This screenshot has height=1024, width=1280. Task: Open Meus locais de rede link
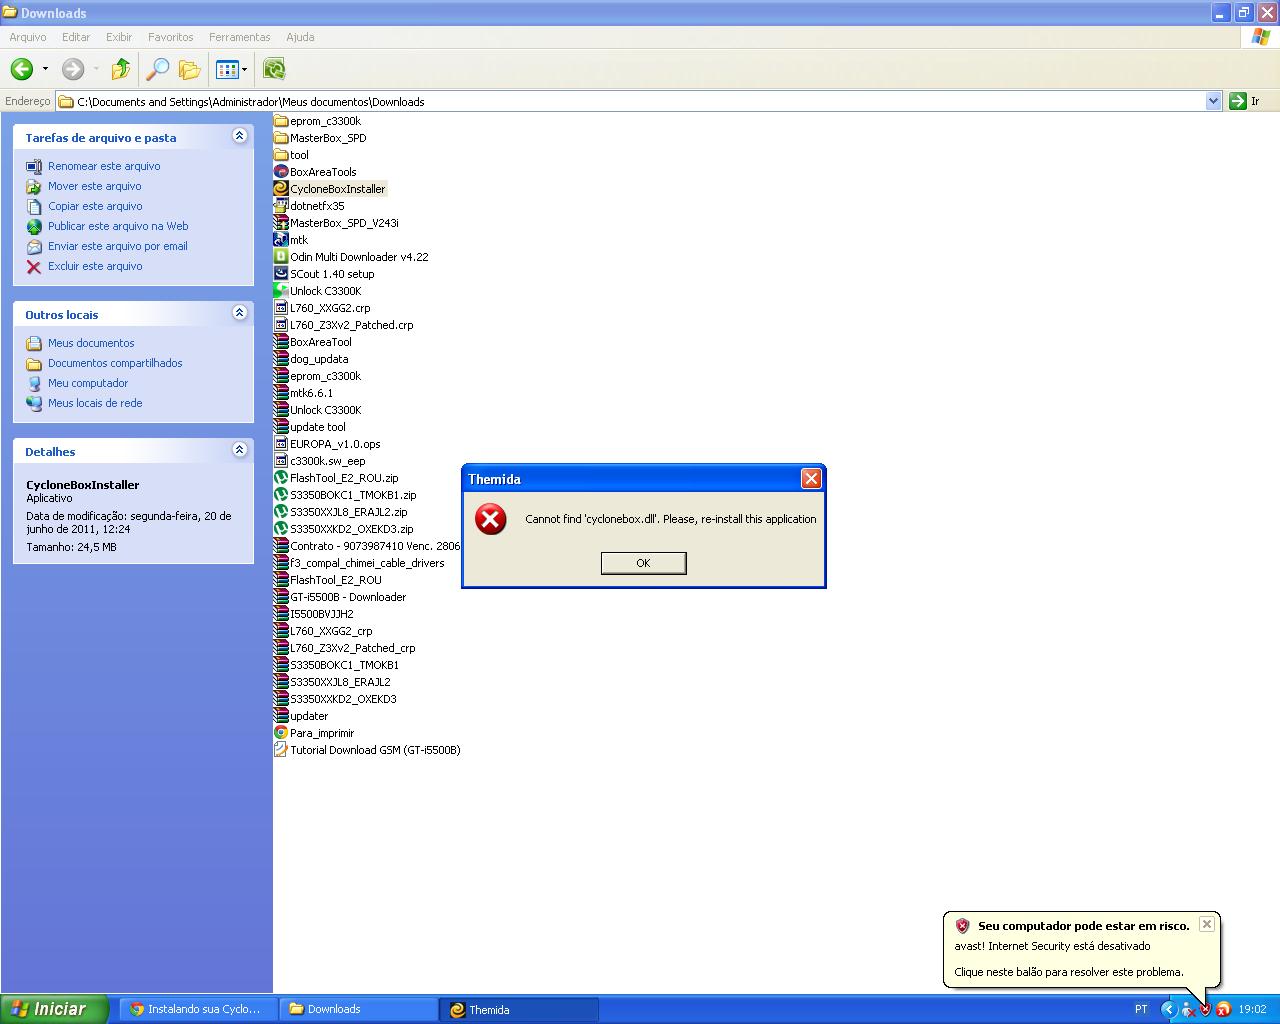[x=95, y=403]
